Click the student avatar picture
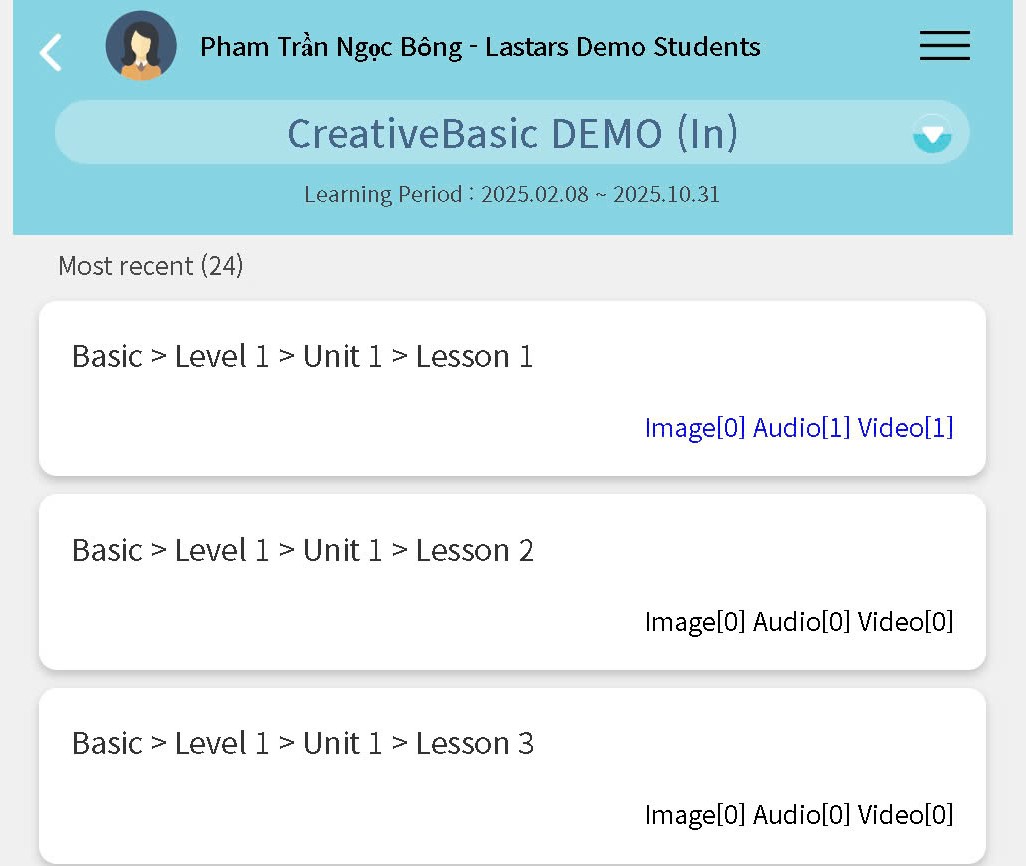The height and width of the screenshot is (866, 1026). 141,46
